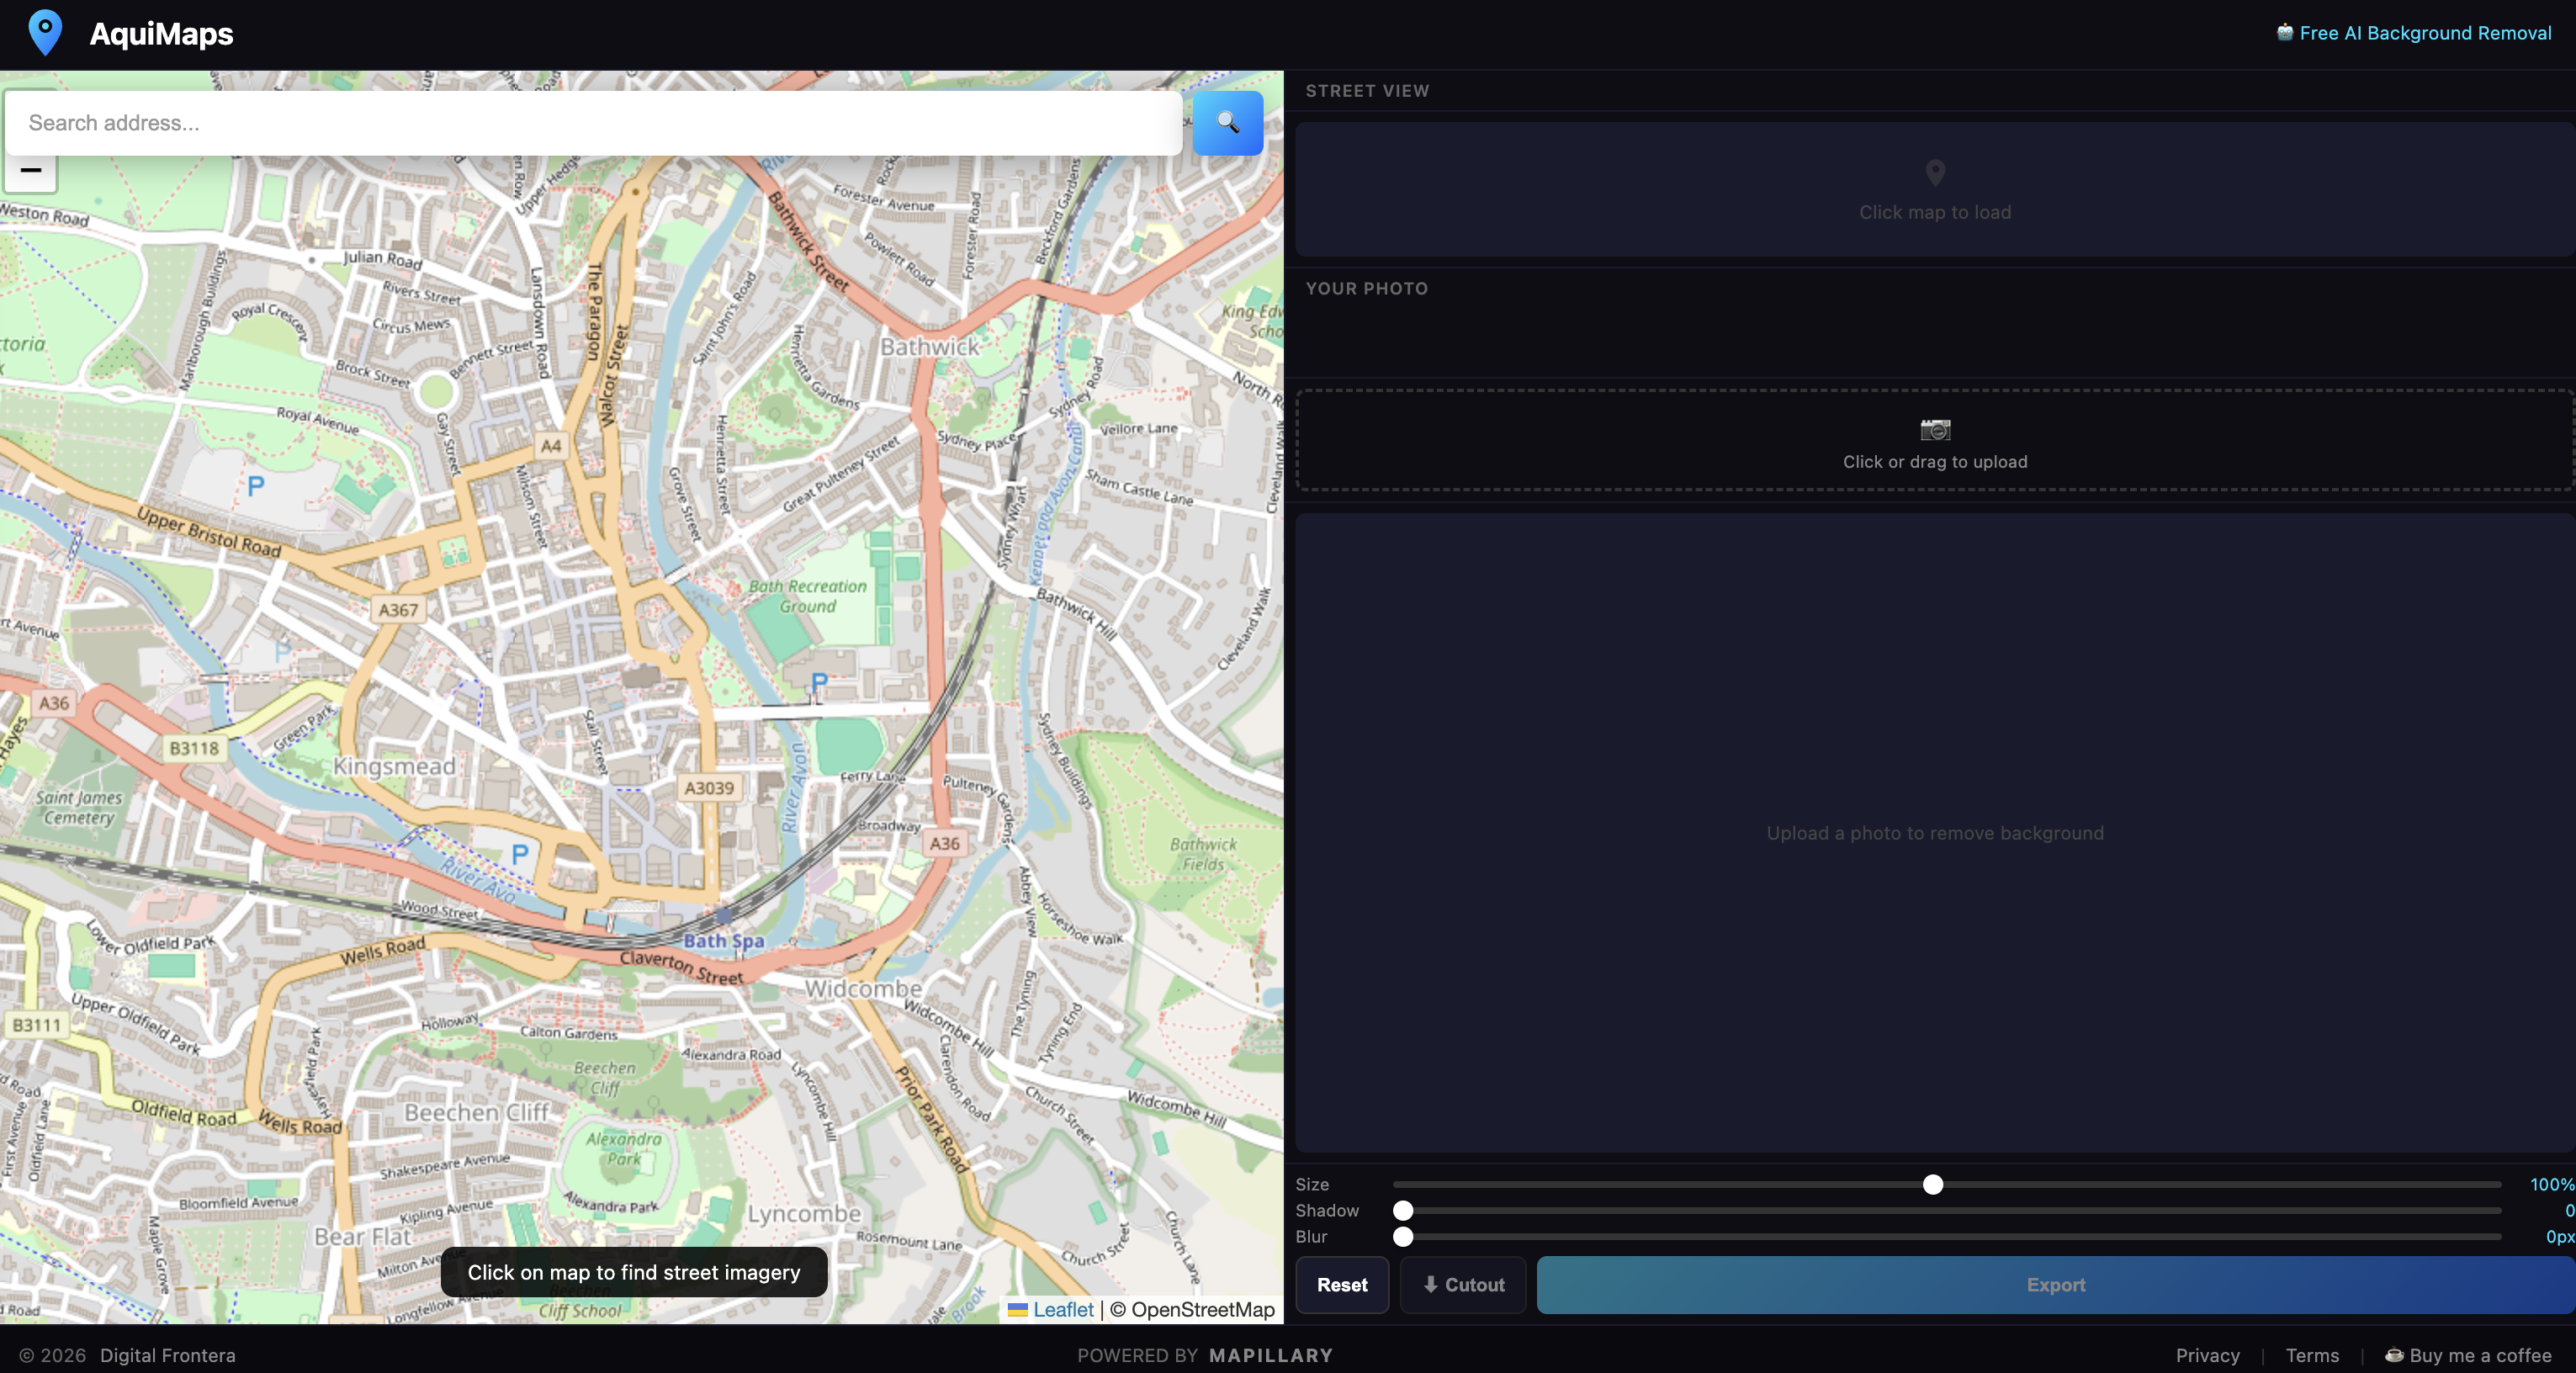Click the 100% size value
The width and height of the screenshot is (2576, 1373).
coord(2551,1184)
